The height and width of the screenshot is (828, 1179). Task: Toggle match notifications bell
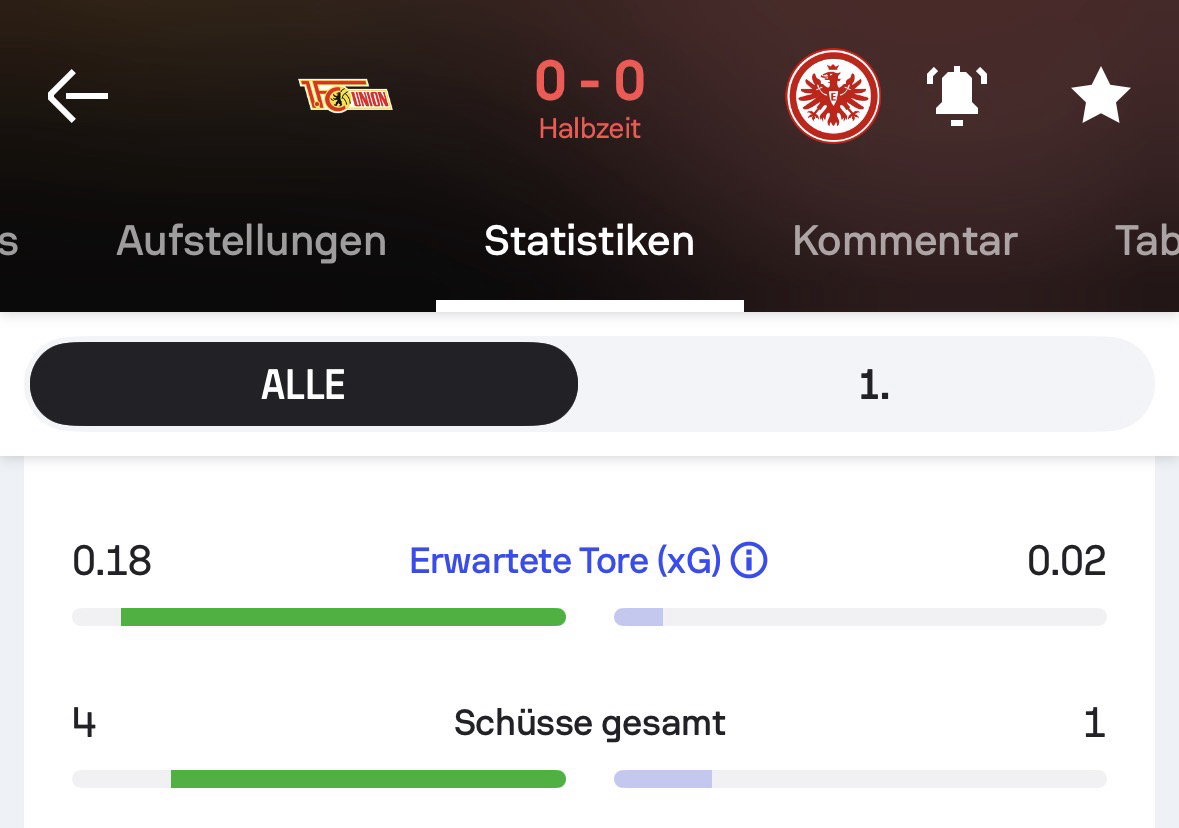(956, 96)
